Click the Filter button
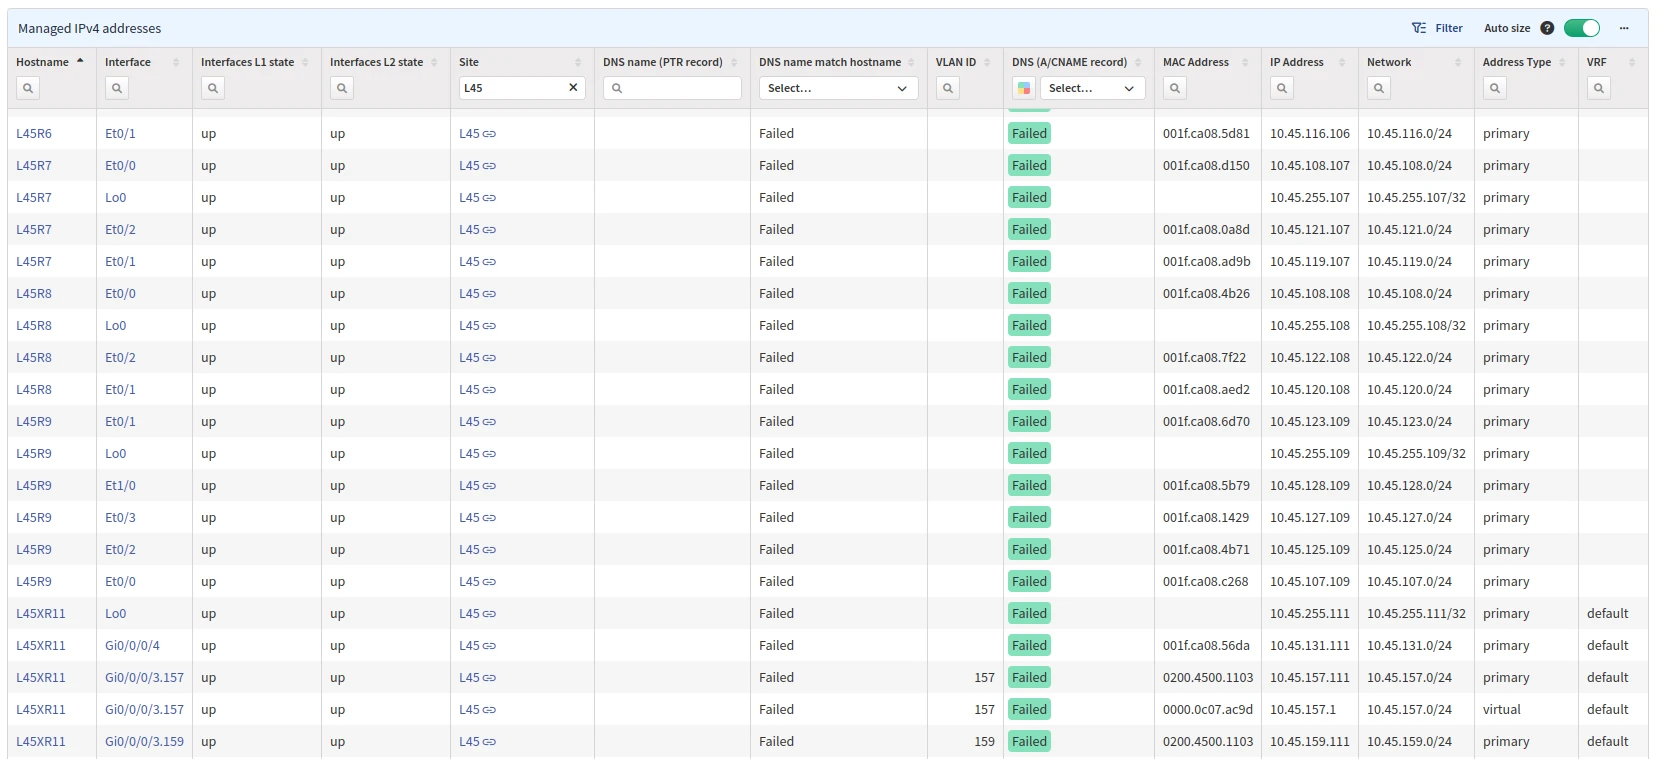Viewport: 1658px width, 759px height. (1437, 28)
